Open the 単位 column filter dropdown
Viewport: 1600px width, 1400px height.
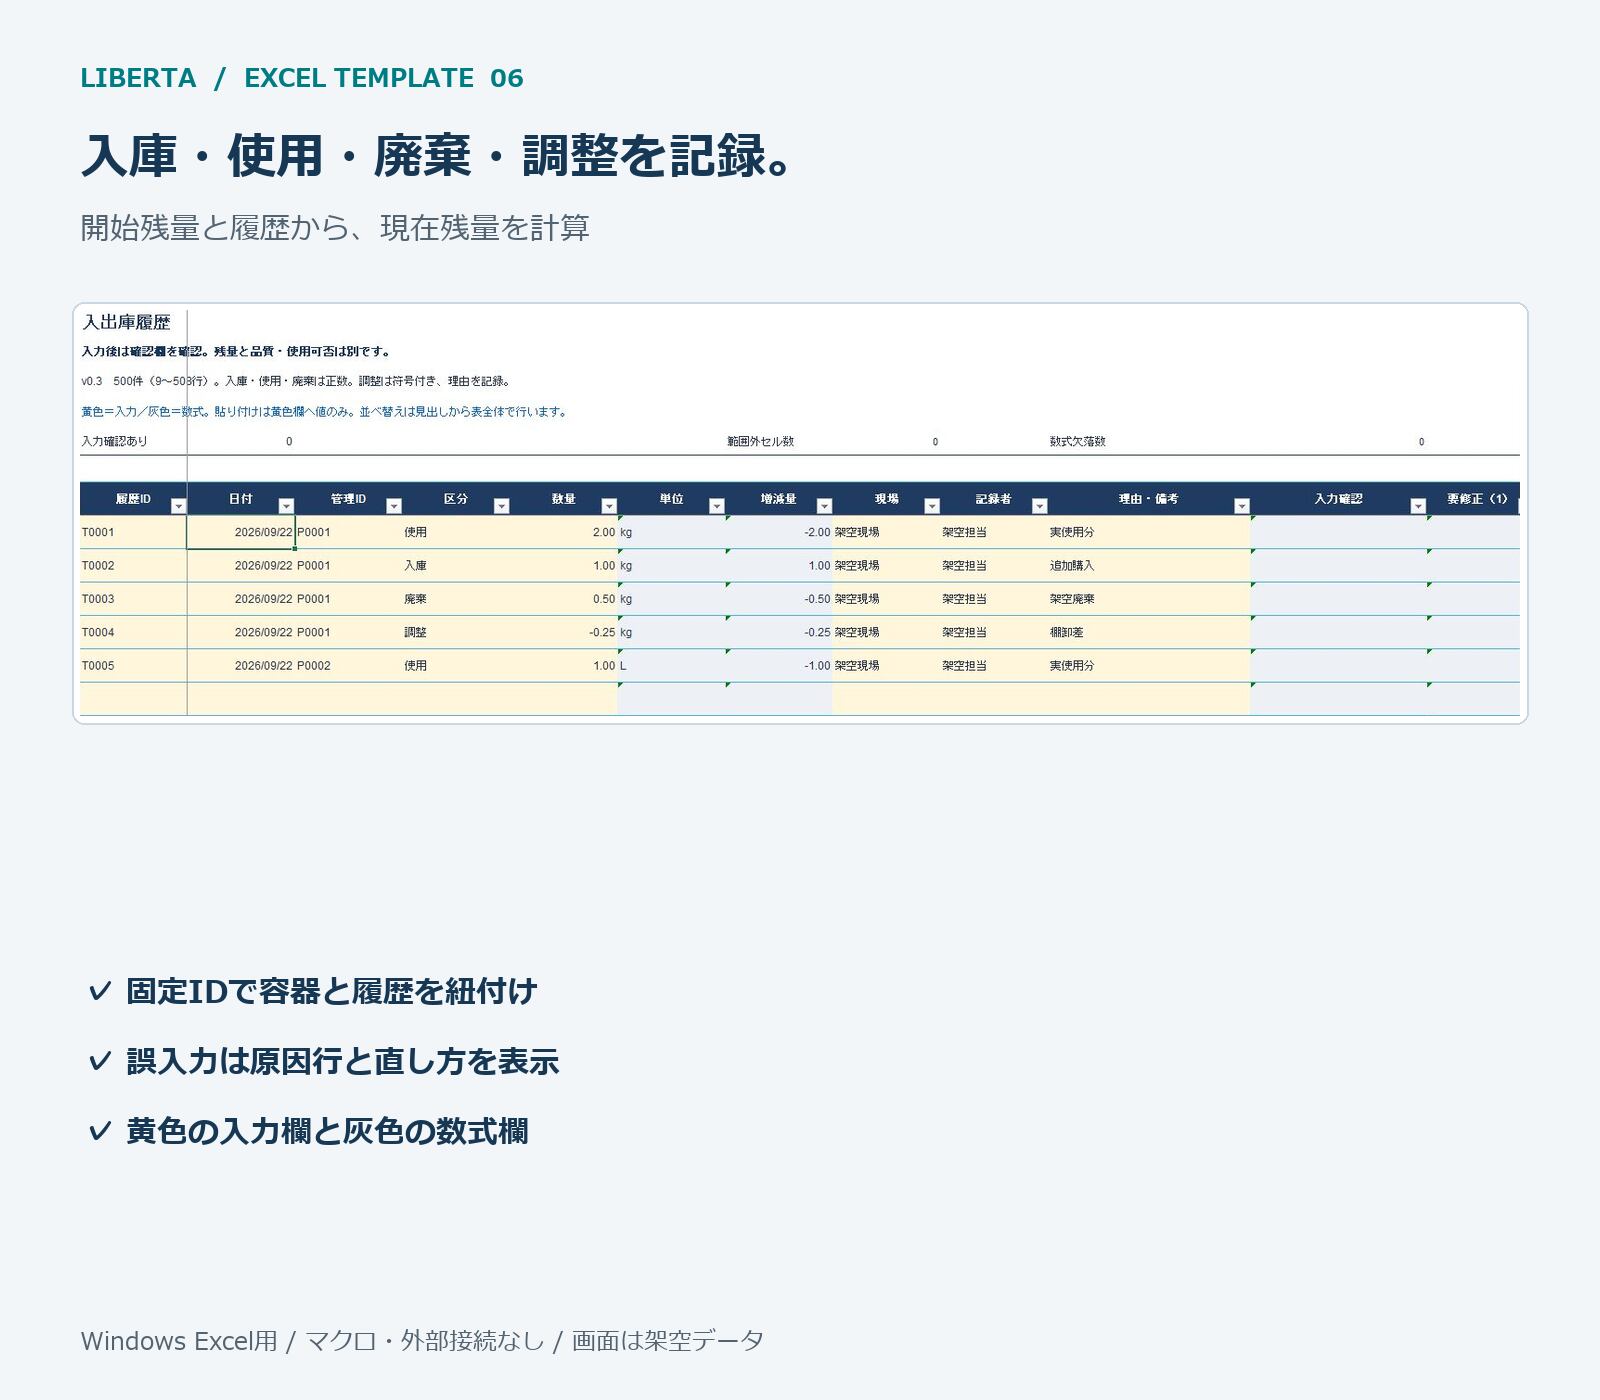coord(717,506)
